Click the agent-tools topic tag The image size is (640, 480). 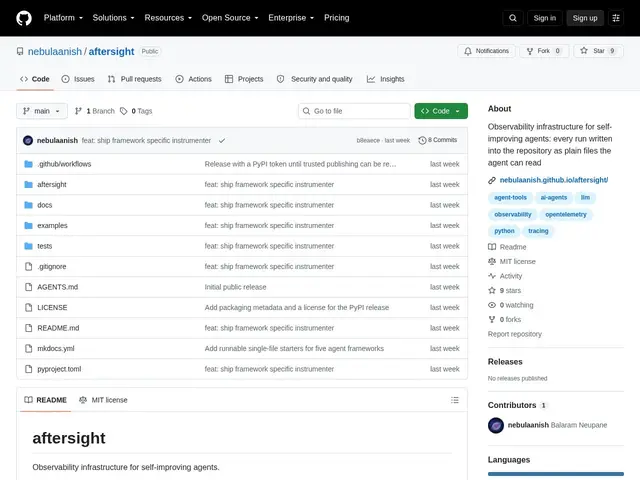(510, 198)
